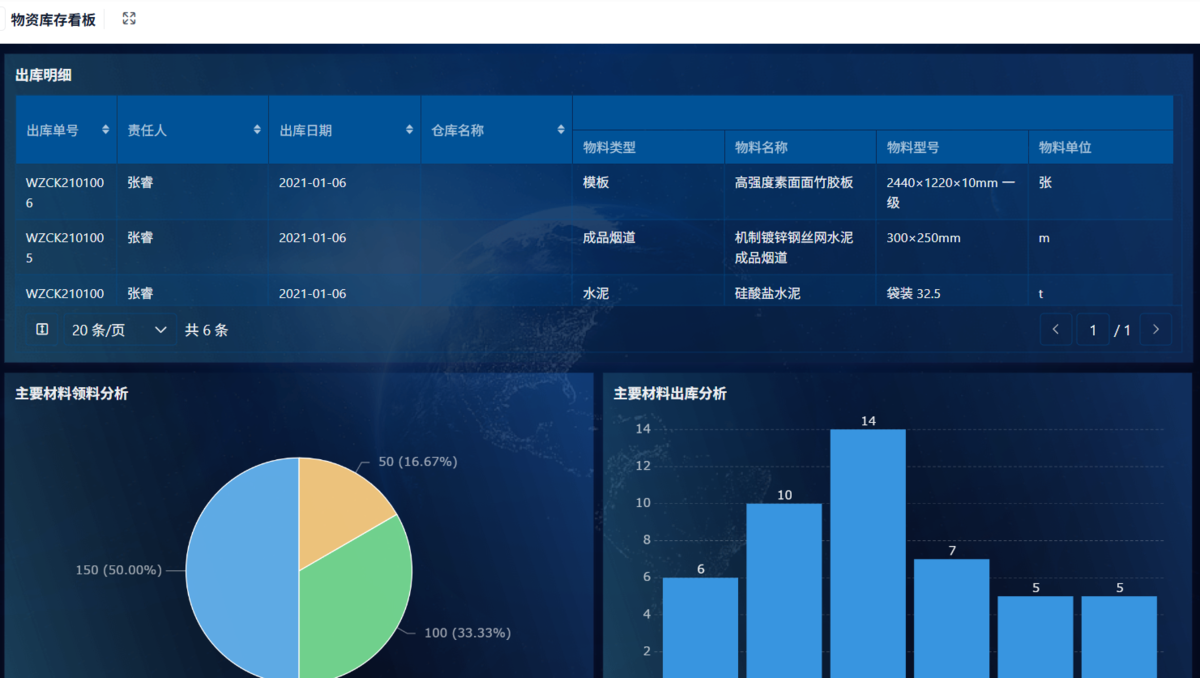Open the 20条/页 page size dropdown
1200x678 pixels.
point(120,330)
